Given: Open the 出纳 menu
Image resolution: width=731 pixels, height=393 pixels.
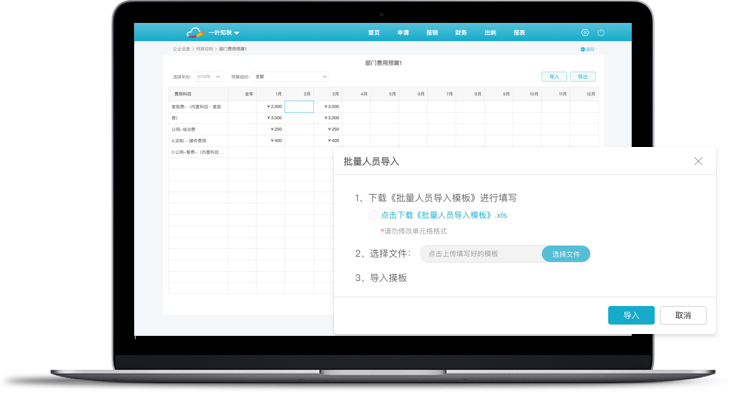Looking at the screenshot, I should click(x=490, y=33).
